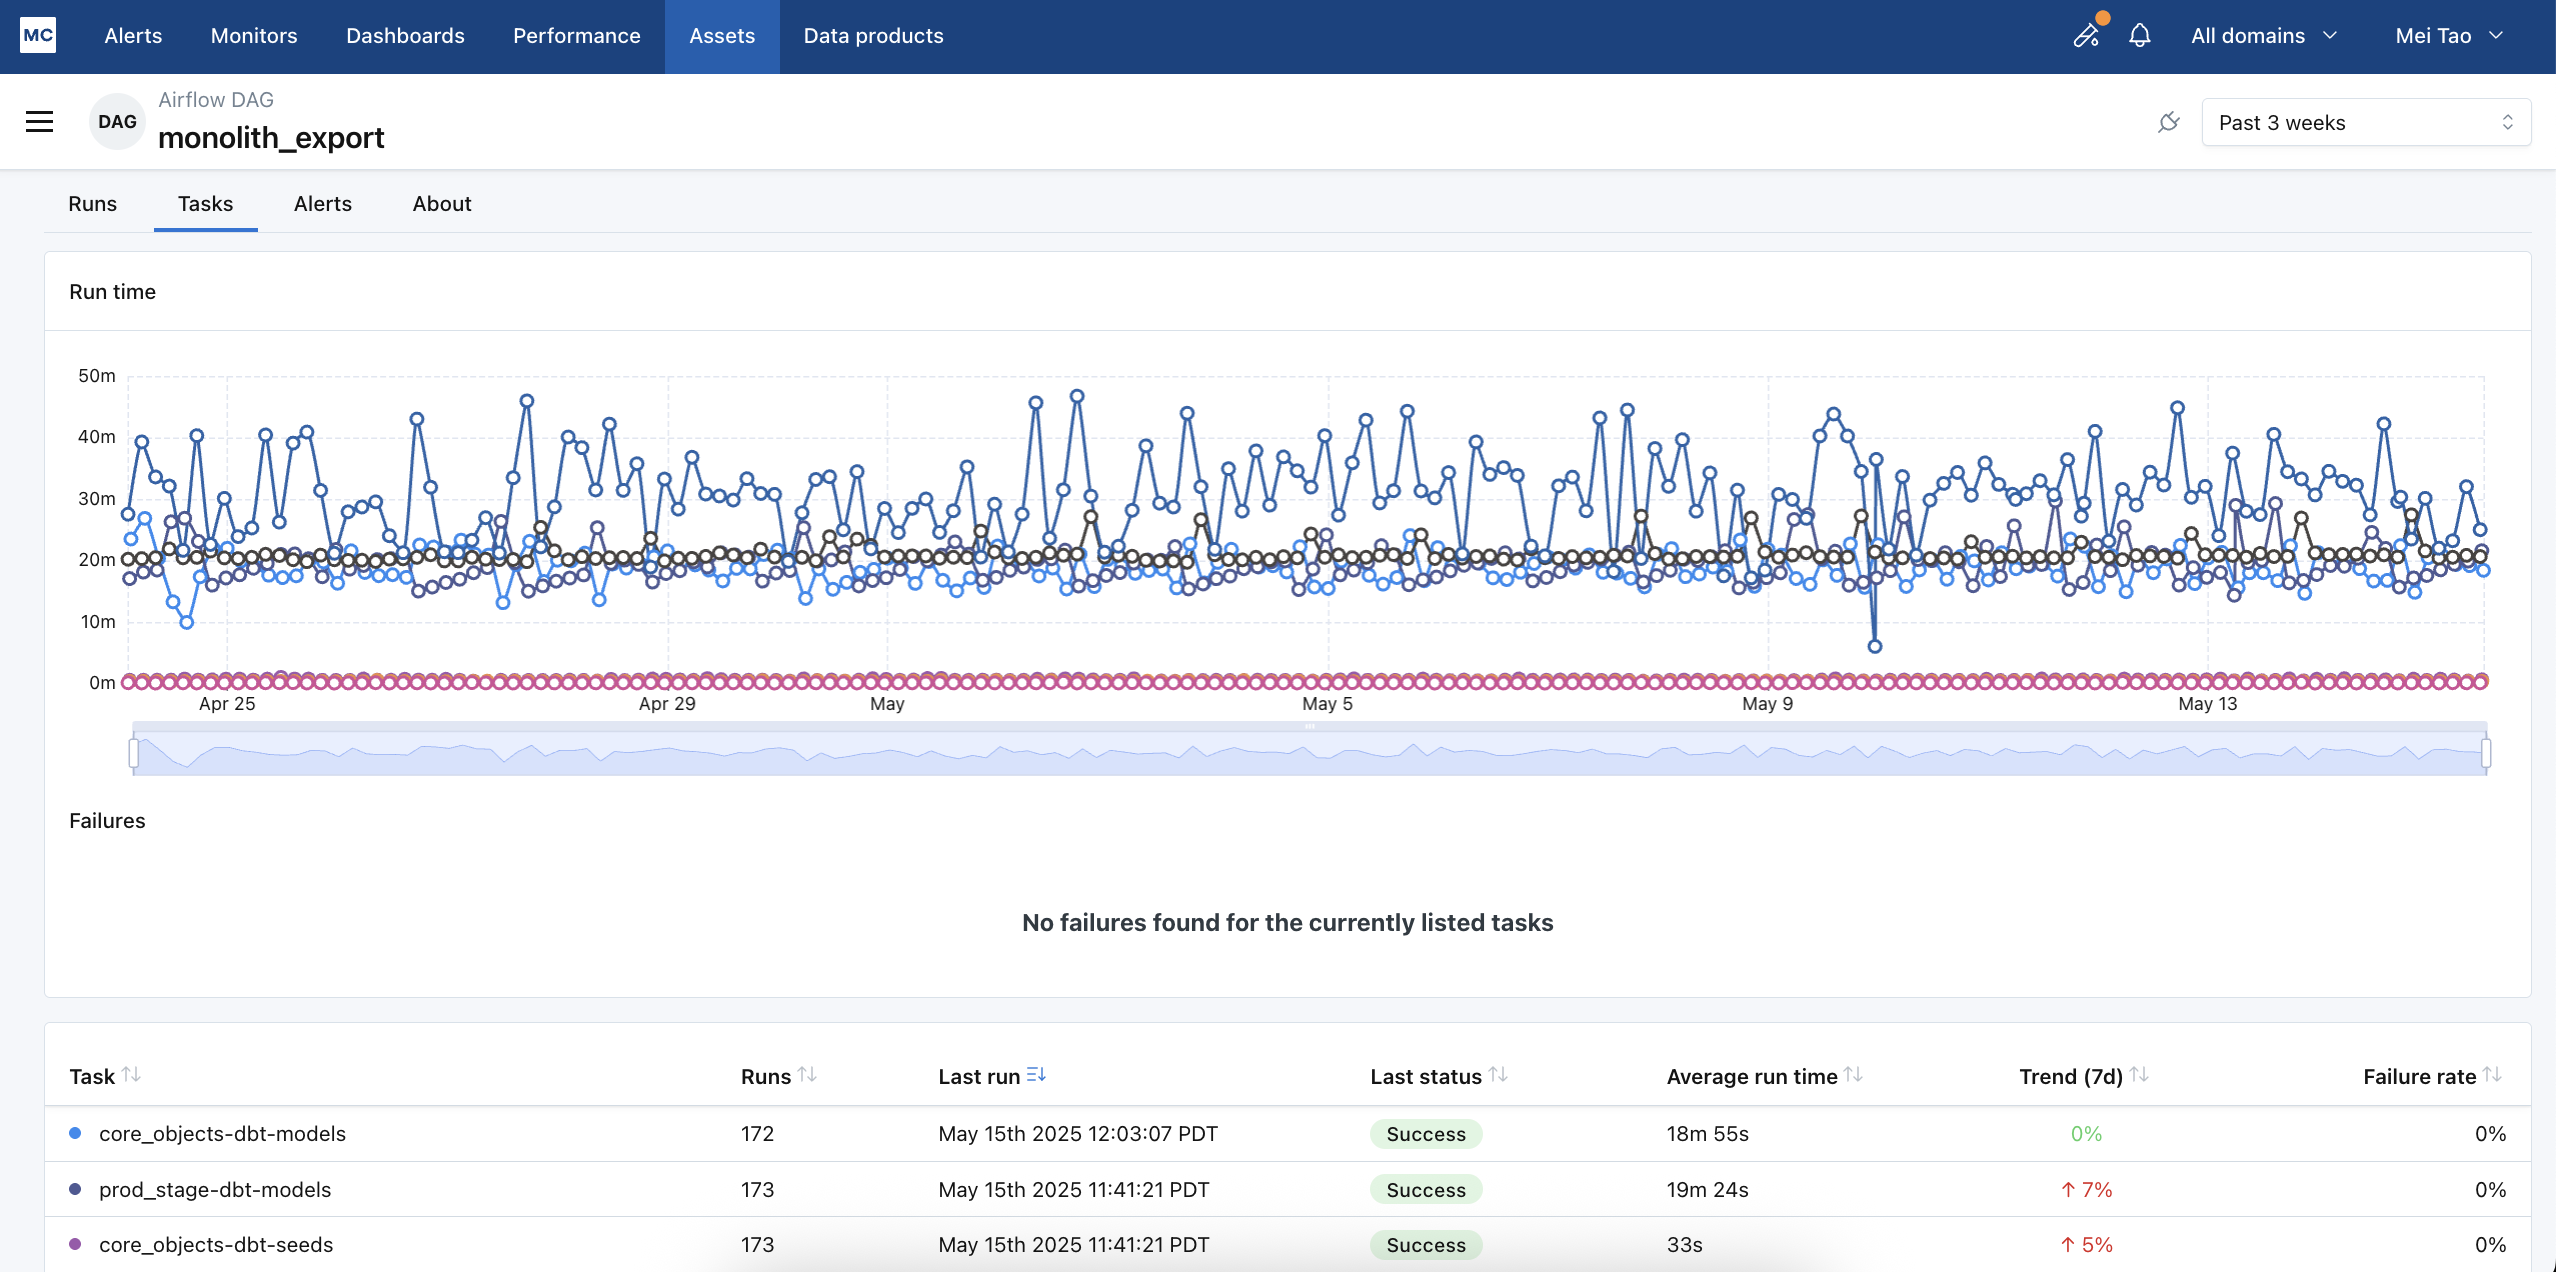
Task: Sort table by Task column
Action: [x=131, y=1075]
